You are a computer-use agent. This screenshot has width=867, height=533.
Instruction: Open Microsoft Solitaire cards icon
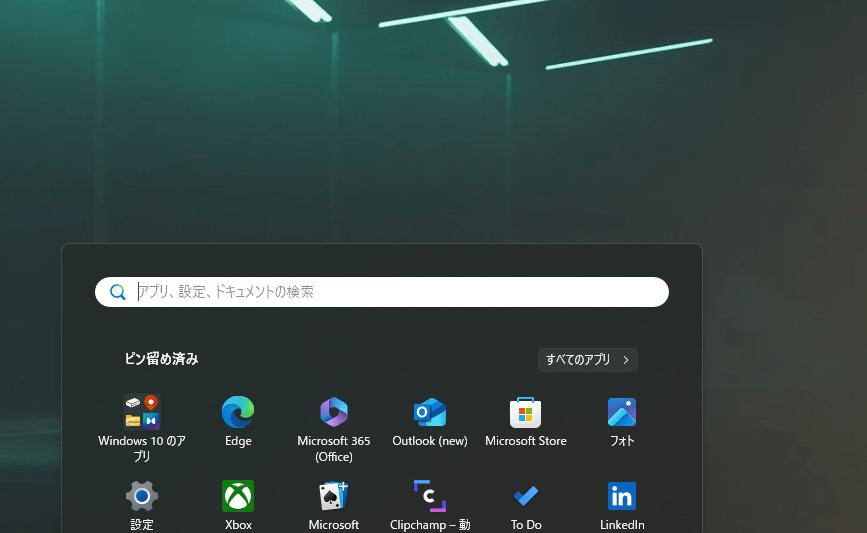[x=333, y=496]
